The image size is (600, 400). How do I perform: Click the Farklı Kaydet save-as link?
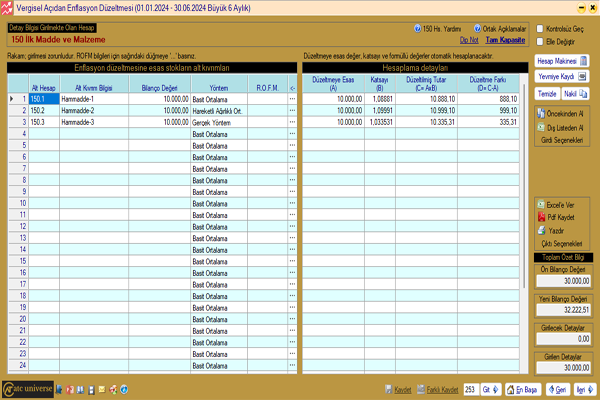point(437,390)
